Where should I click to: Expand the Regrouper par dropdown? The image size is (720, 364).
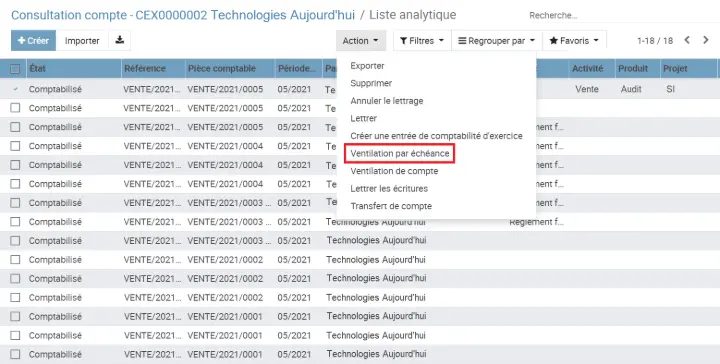[497, 40]
